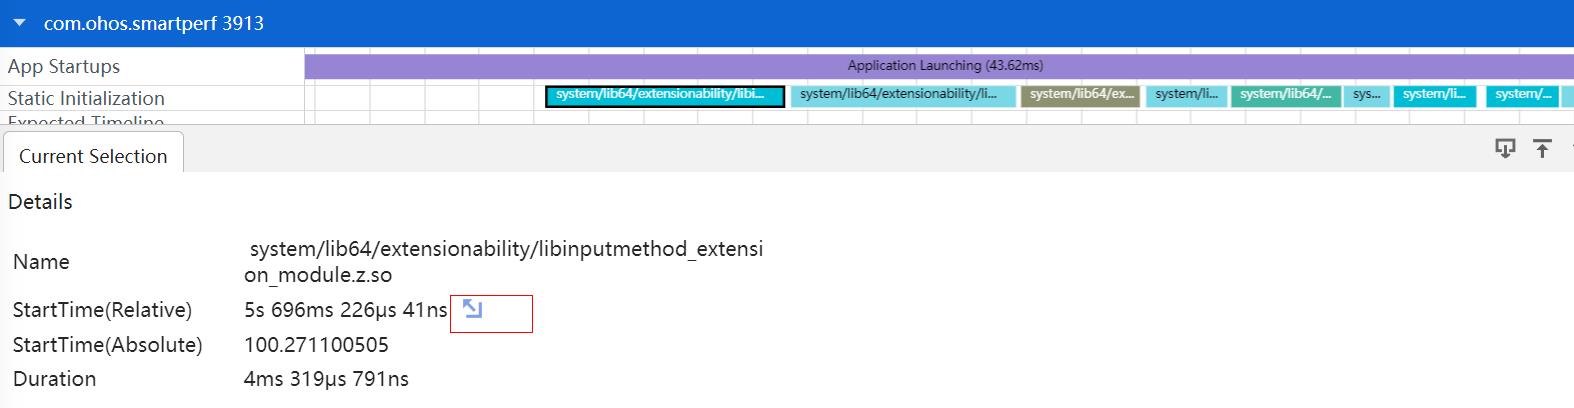Select the second light-blue system/lib64/extensionability/li... slice
Image resolution: width=1574 pixels, height=408 pixels.
(x=903, y=96)
